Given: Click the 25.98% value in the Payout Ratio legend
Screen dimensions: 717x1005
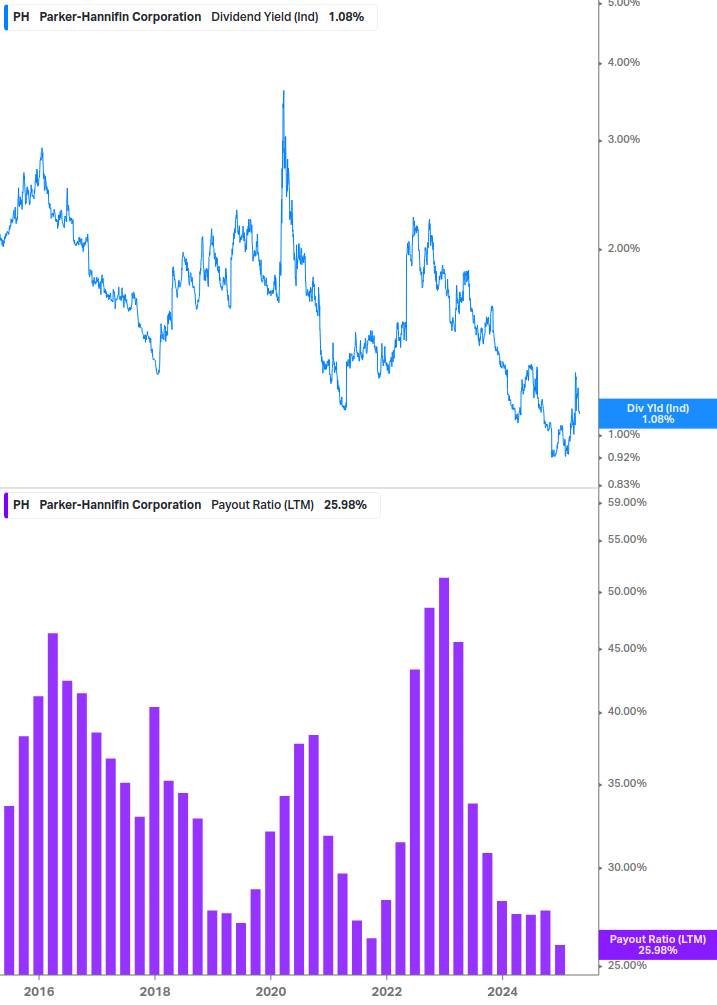Looking at the screenshot, I should [345, 505].
